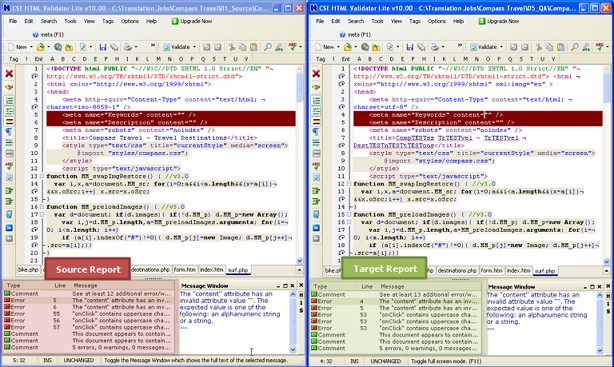Click the Print icon in the left window toolbar
The width and height of the screenshot is (614, 367).
coord(128,47)
